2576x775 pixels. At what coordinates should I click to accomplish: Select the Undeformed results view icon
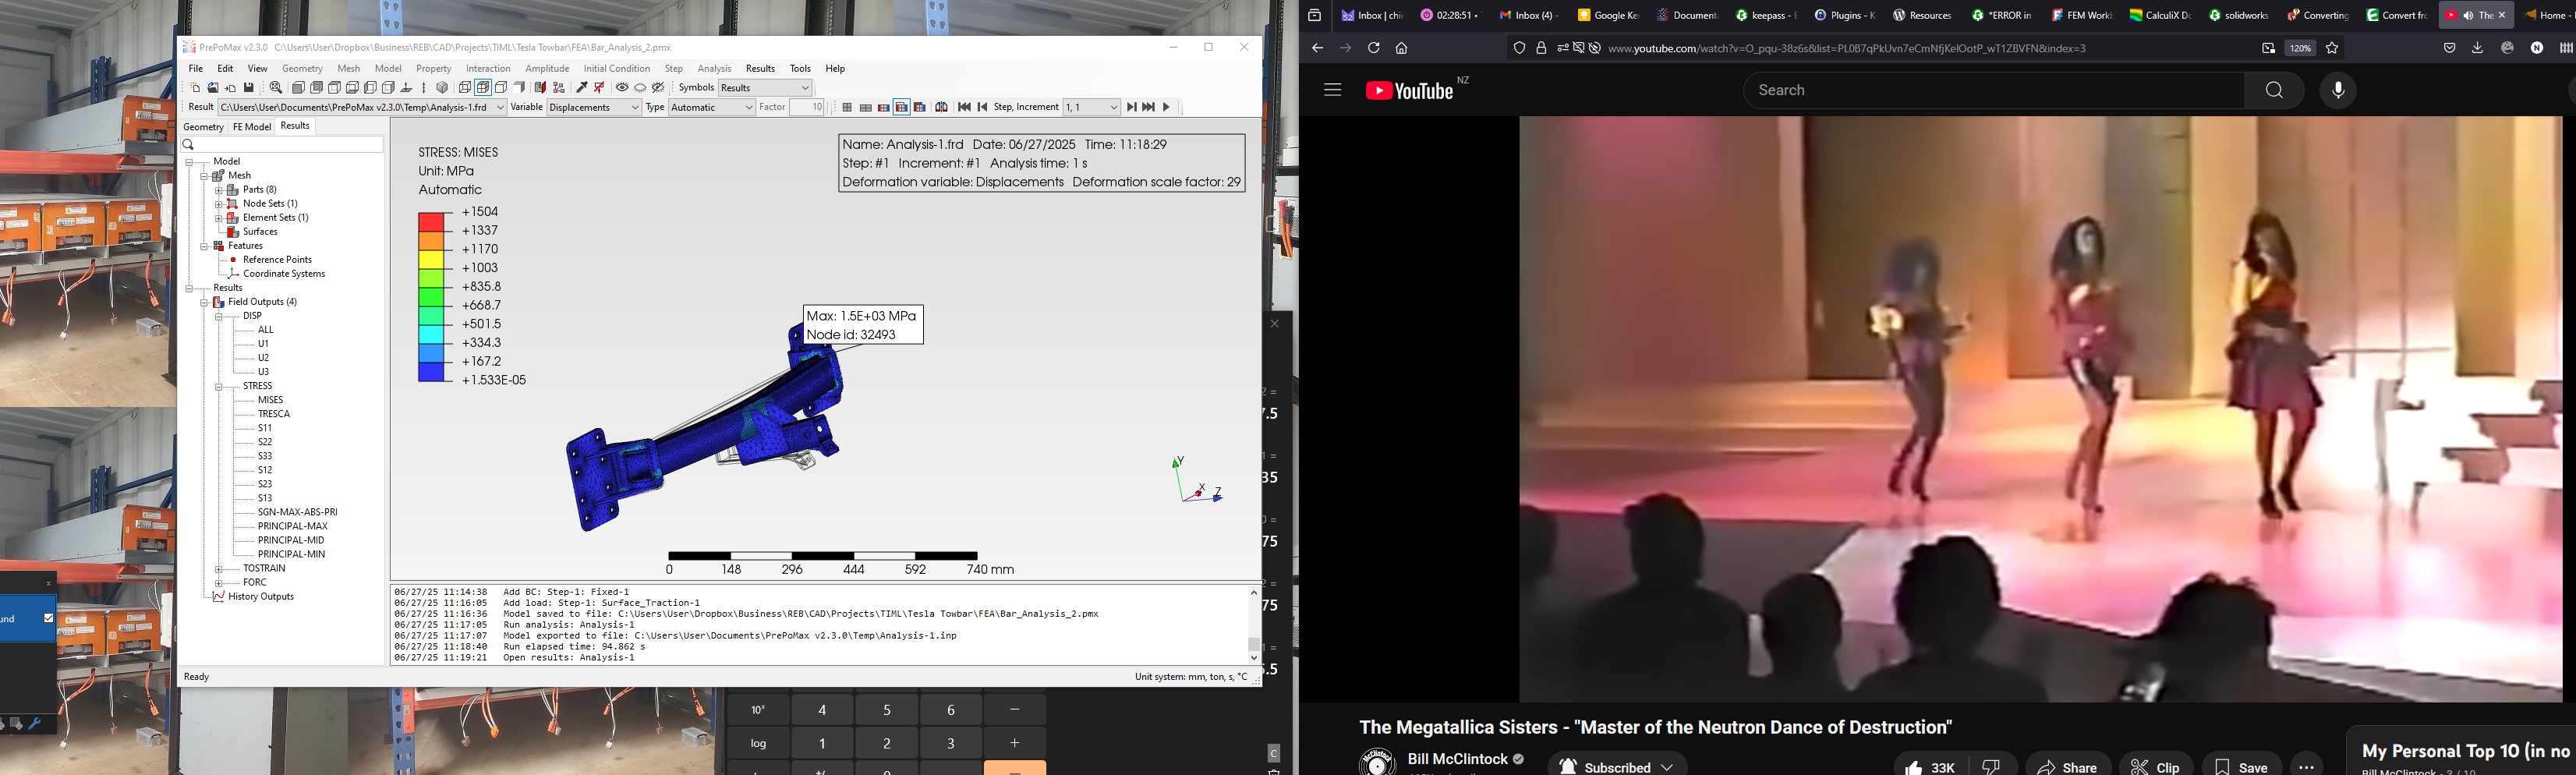(847, 107)
